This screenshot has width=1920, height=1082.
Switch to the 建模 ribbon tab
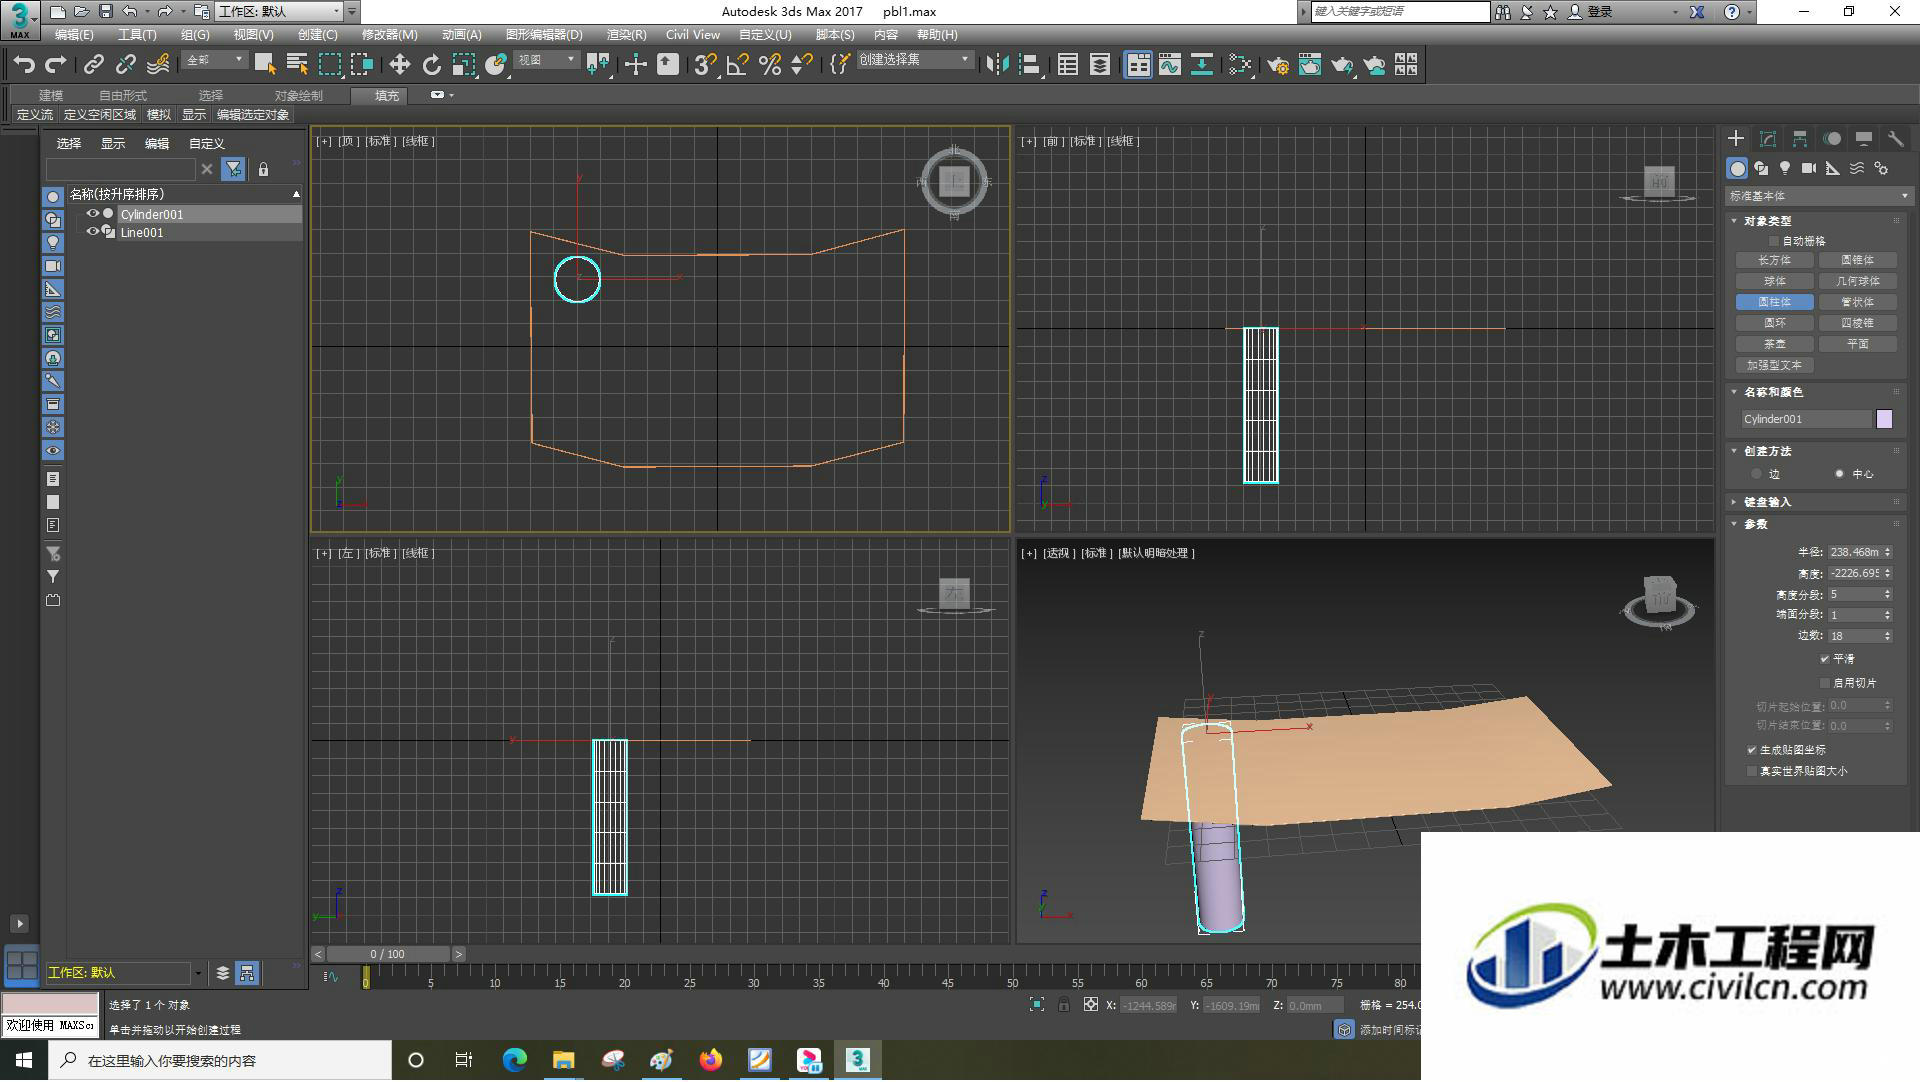[x=51, y=96]
